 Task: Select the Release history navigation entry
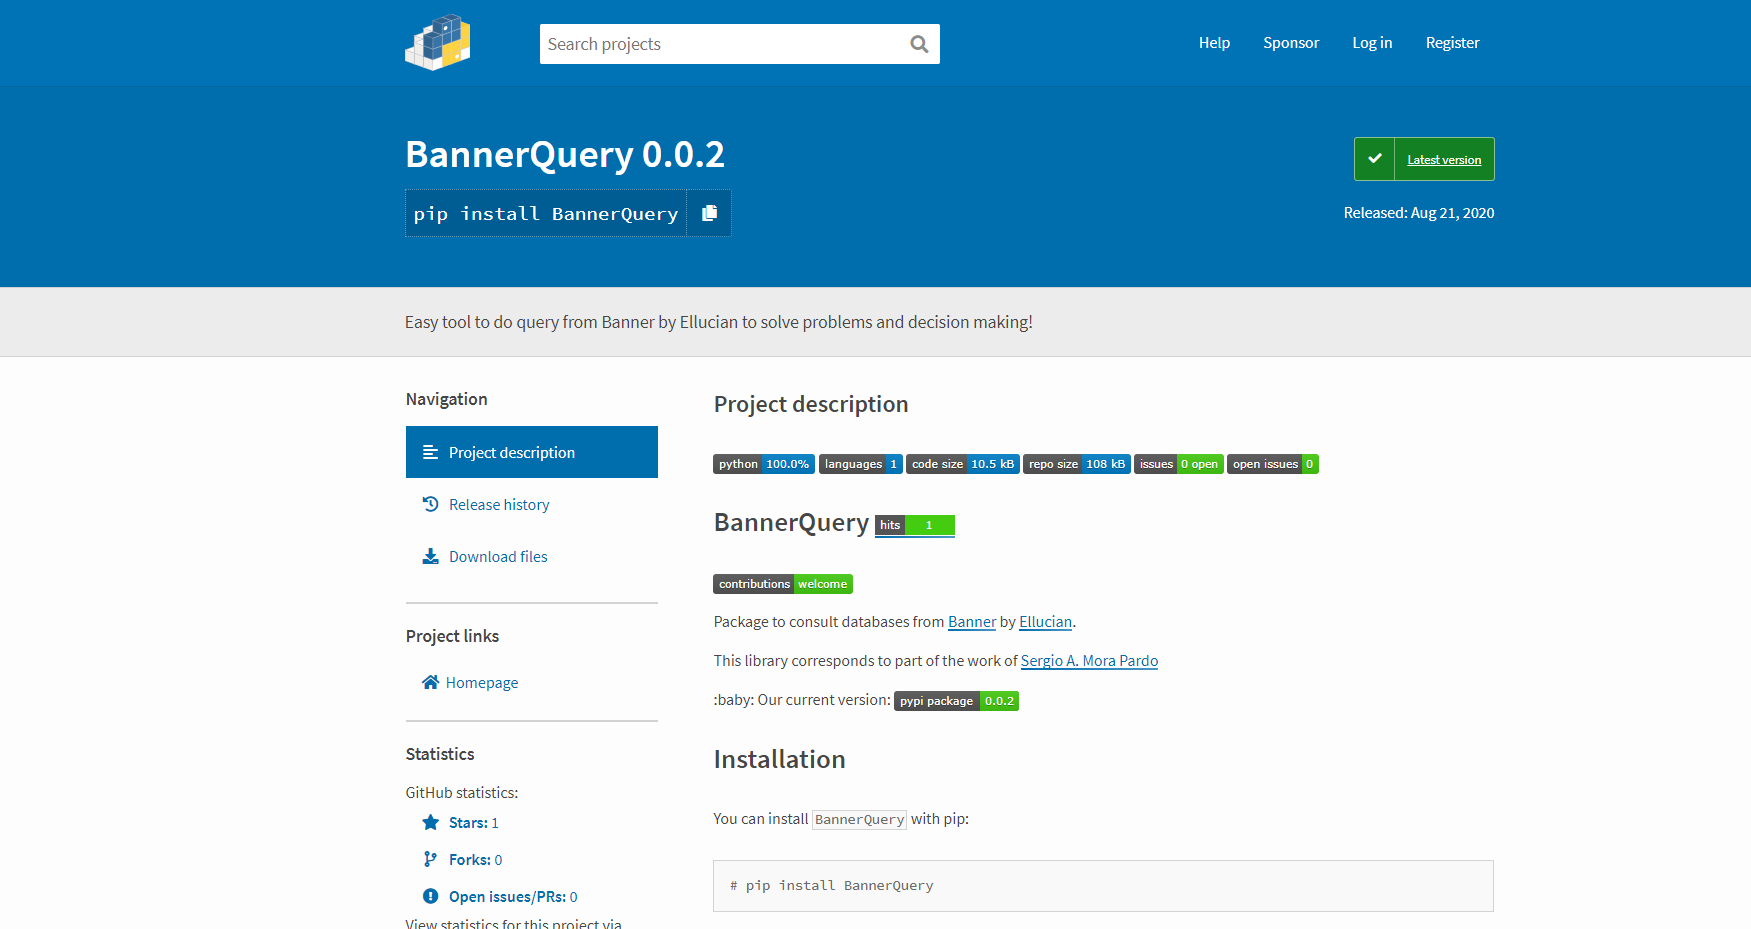coord(499,503)
